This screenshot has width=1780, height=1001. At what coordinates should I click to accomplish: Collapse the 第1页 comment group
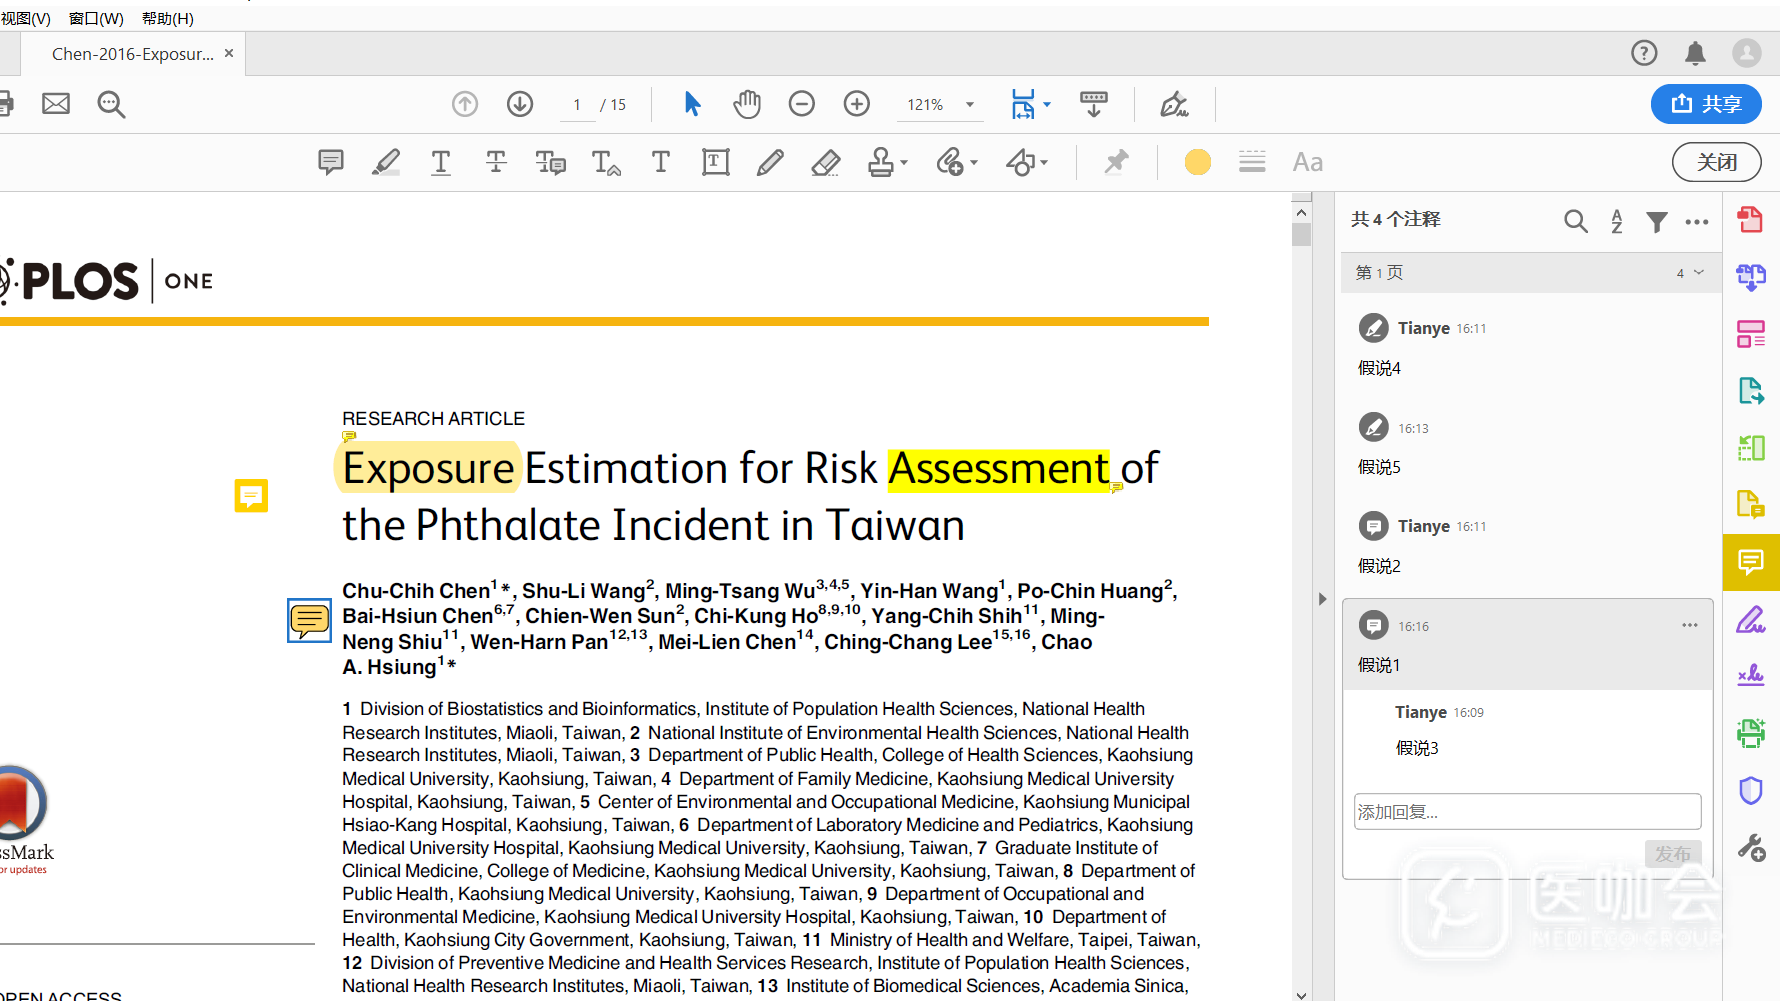(x=1698, y=273)
